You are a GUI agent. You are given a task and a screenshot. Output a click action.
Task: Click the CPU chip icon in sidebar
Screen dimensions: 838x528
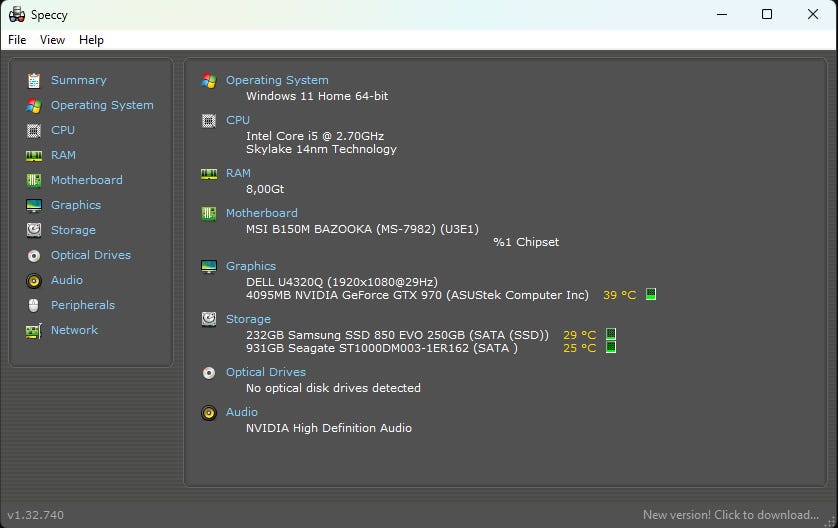(x=34, y=130)
